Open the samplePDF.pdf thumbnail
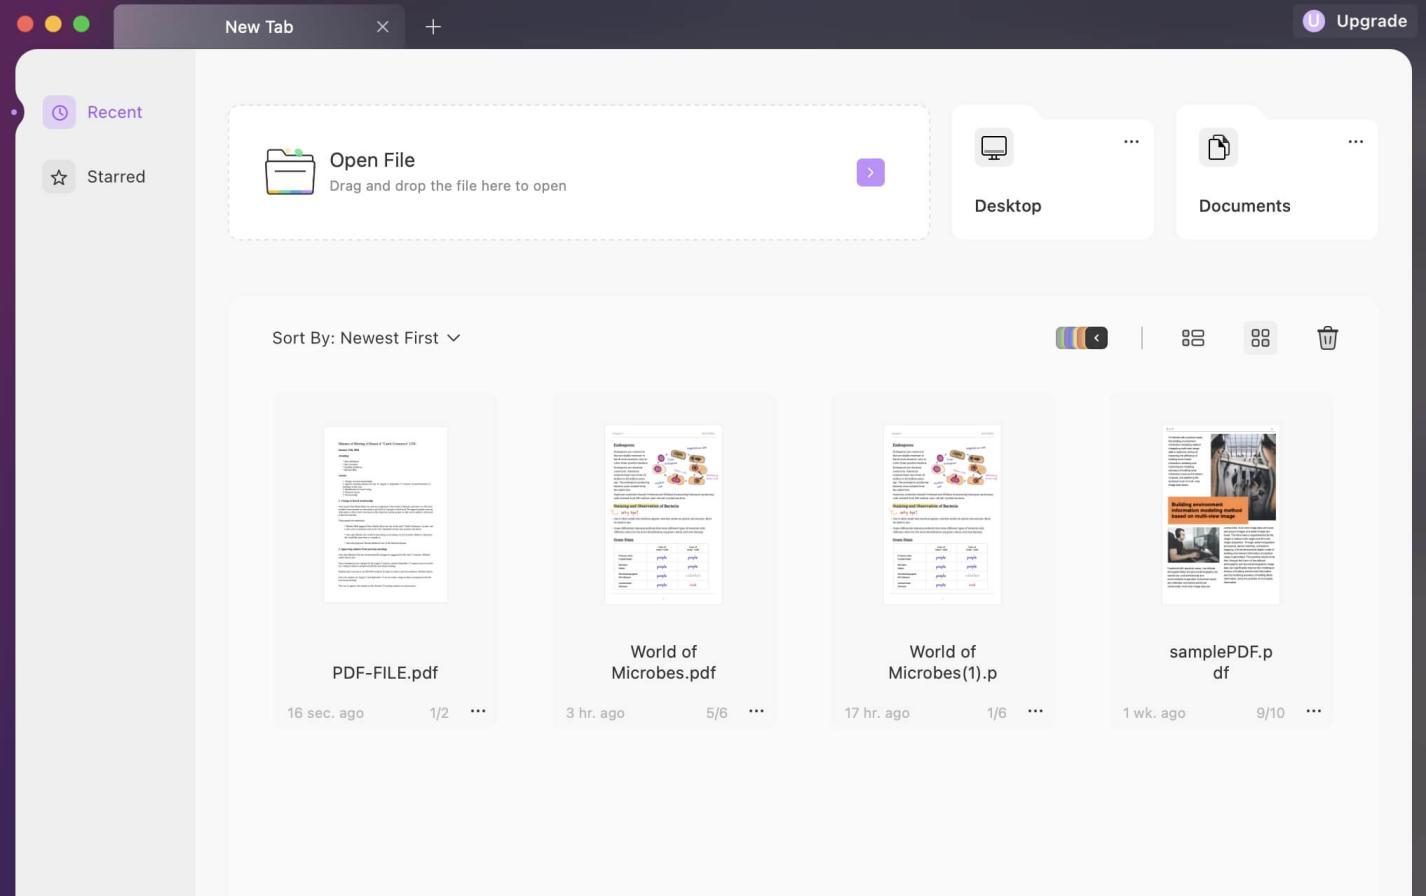This screenshot has width=1426, height=896. coord(1221,514)
